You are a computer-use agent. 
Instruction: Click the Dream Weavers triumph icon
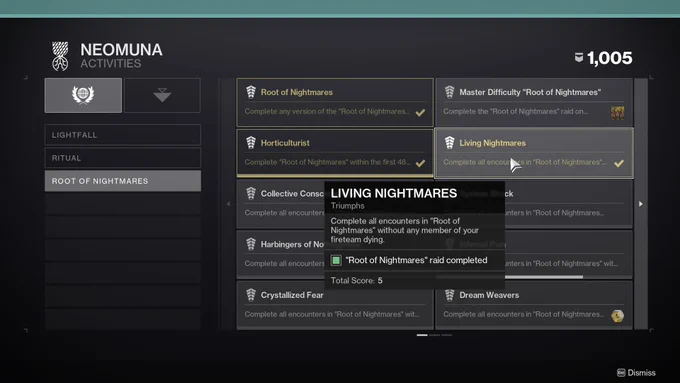[x=449, y=295]
